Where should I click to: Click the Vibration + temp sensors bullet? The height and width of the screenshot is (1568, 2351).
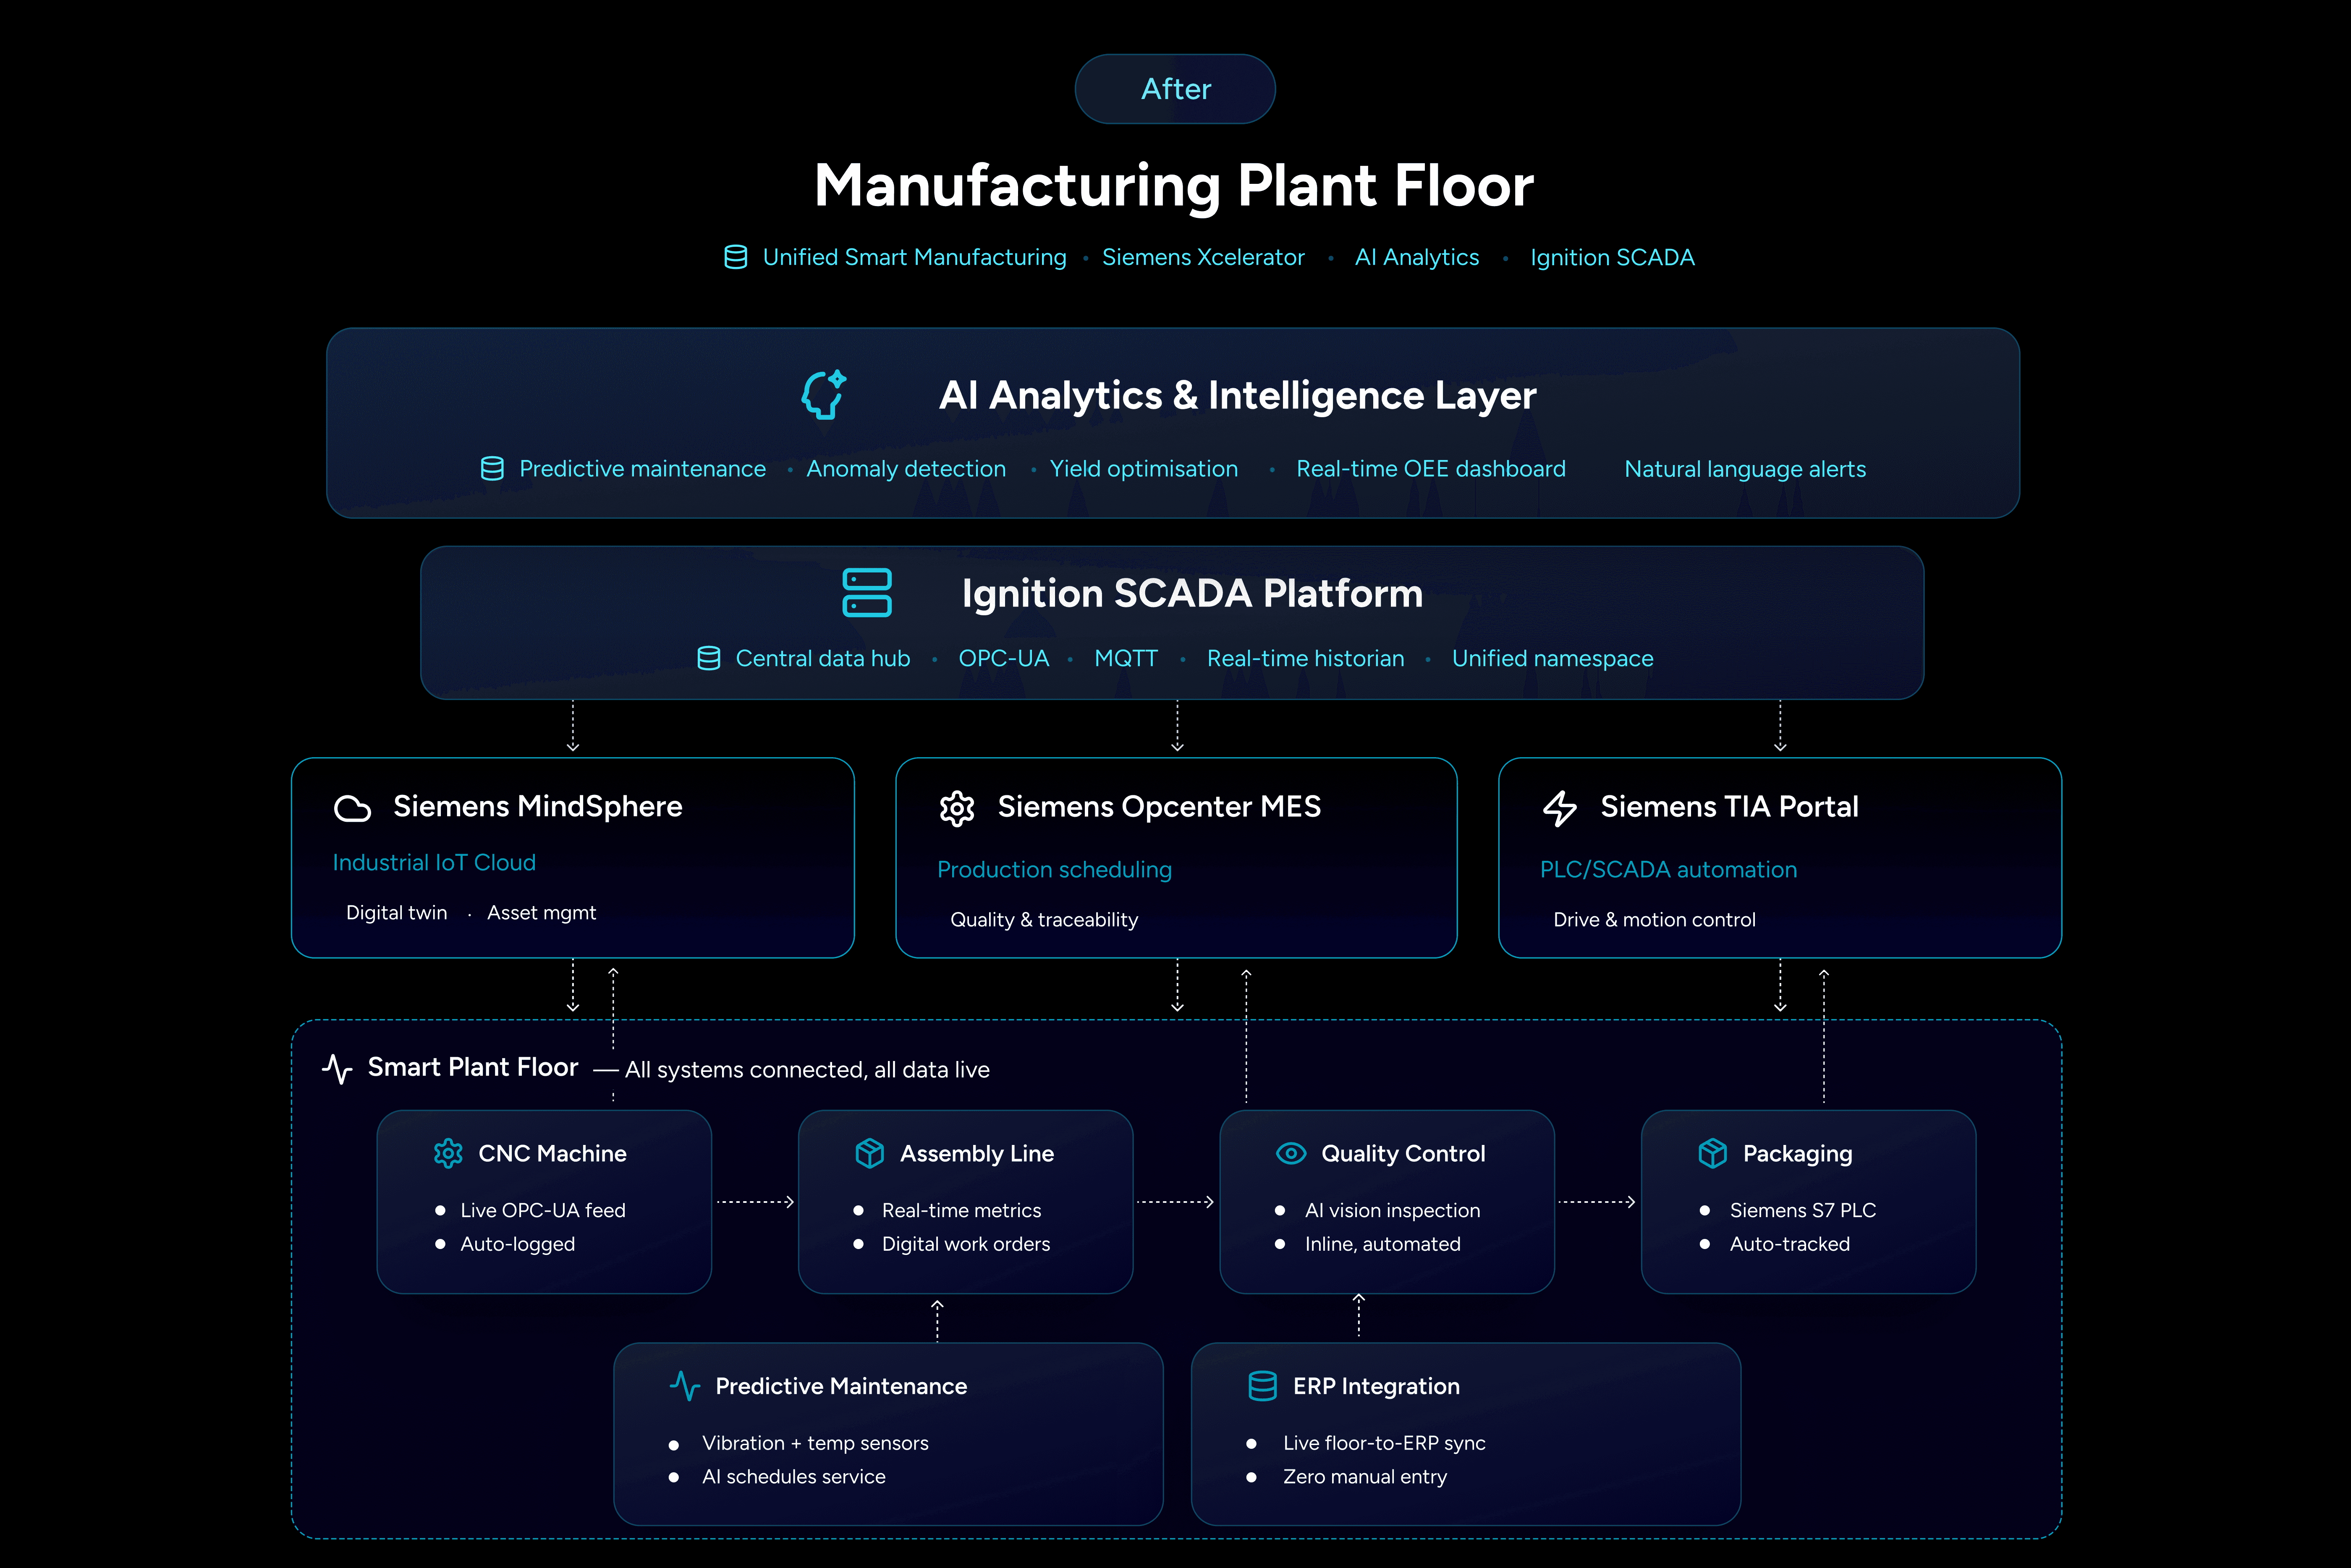[815, 1443]
